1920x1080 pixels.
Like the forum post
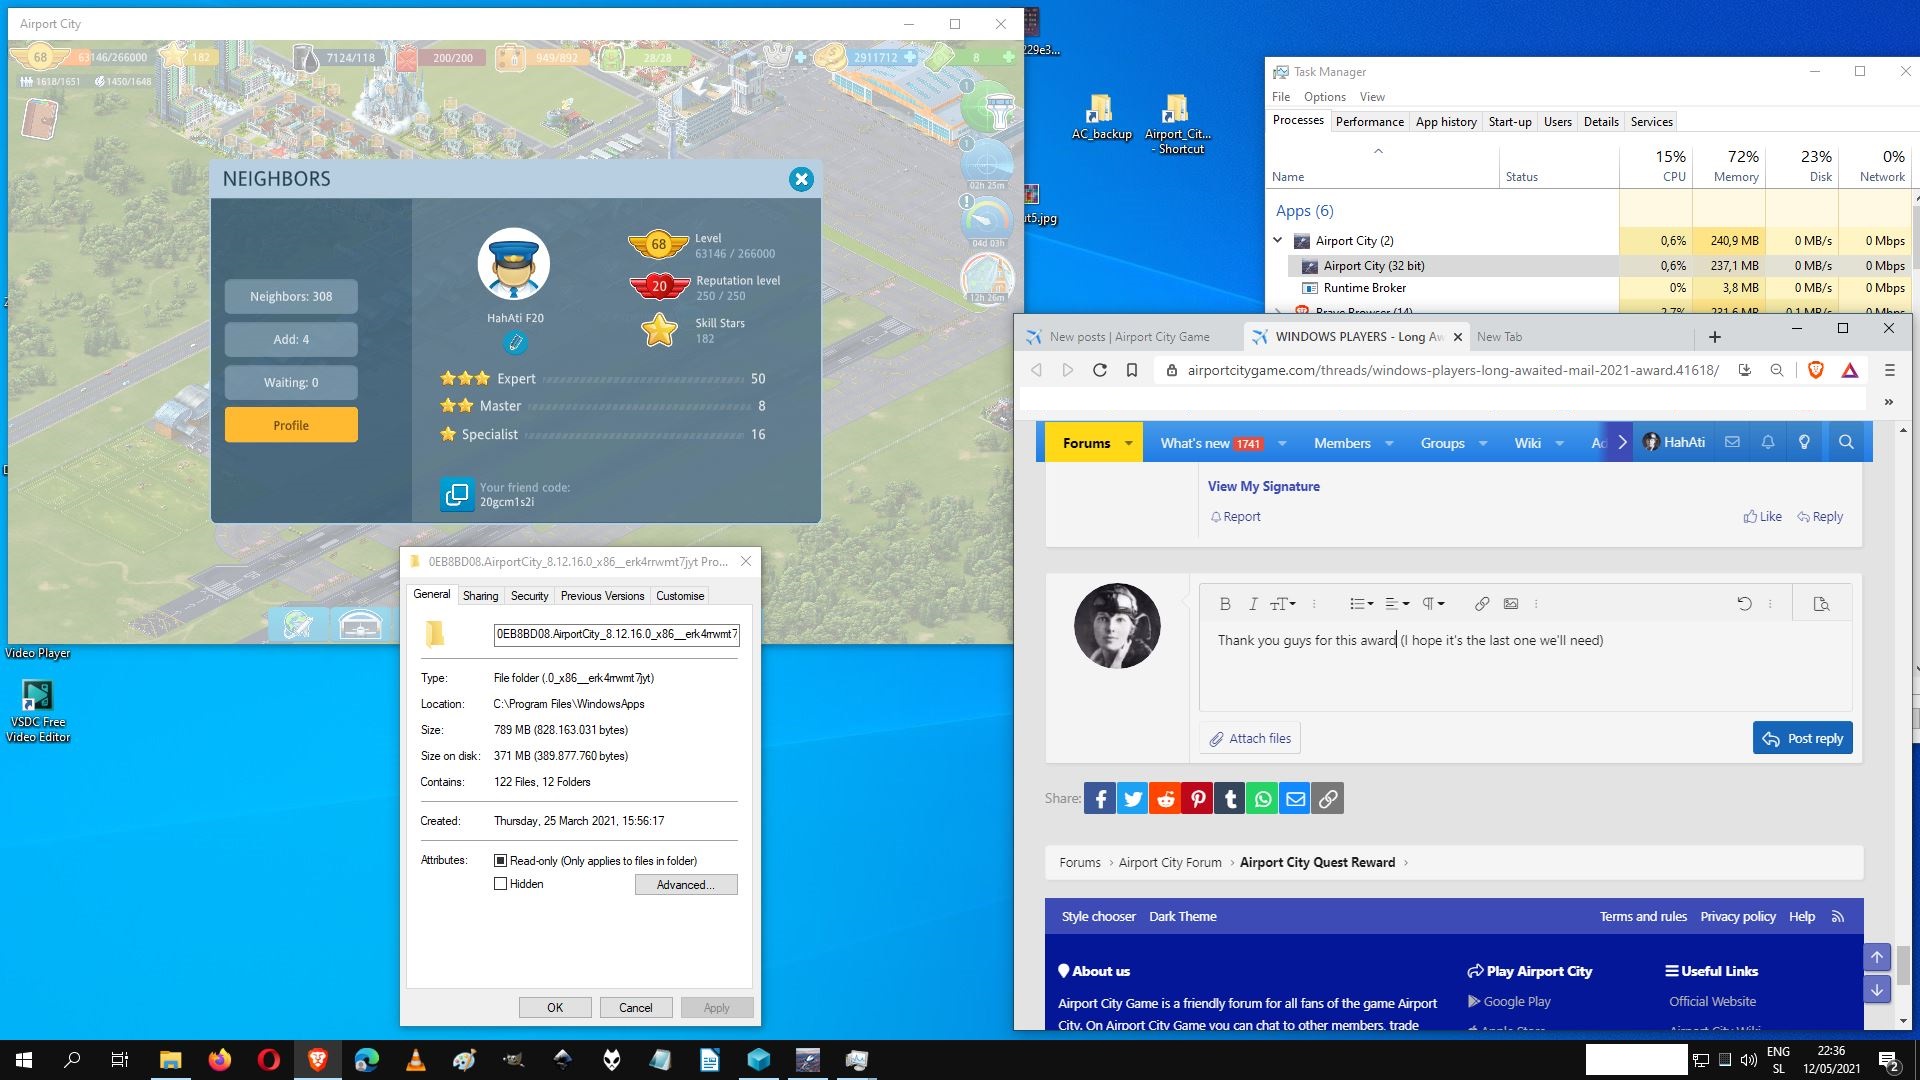click(x=1762, y=517)
